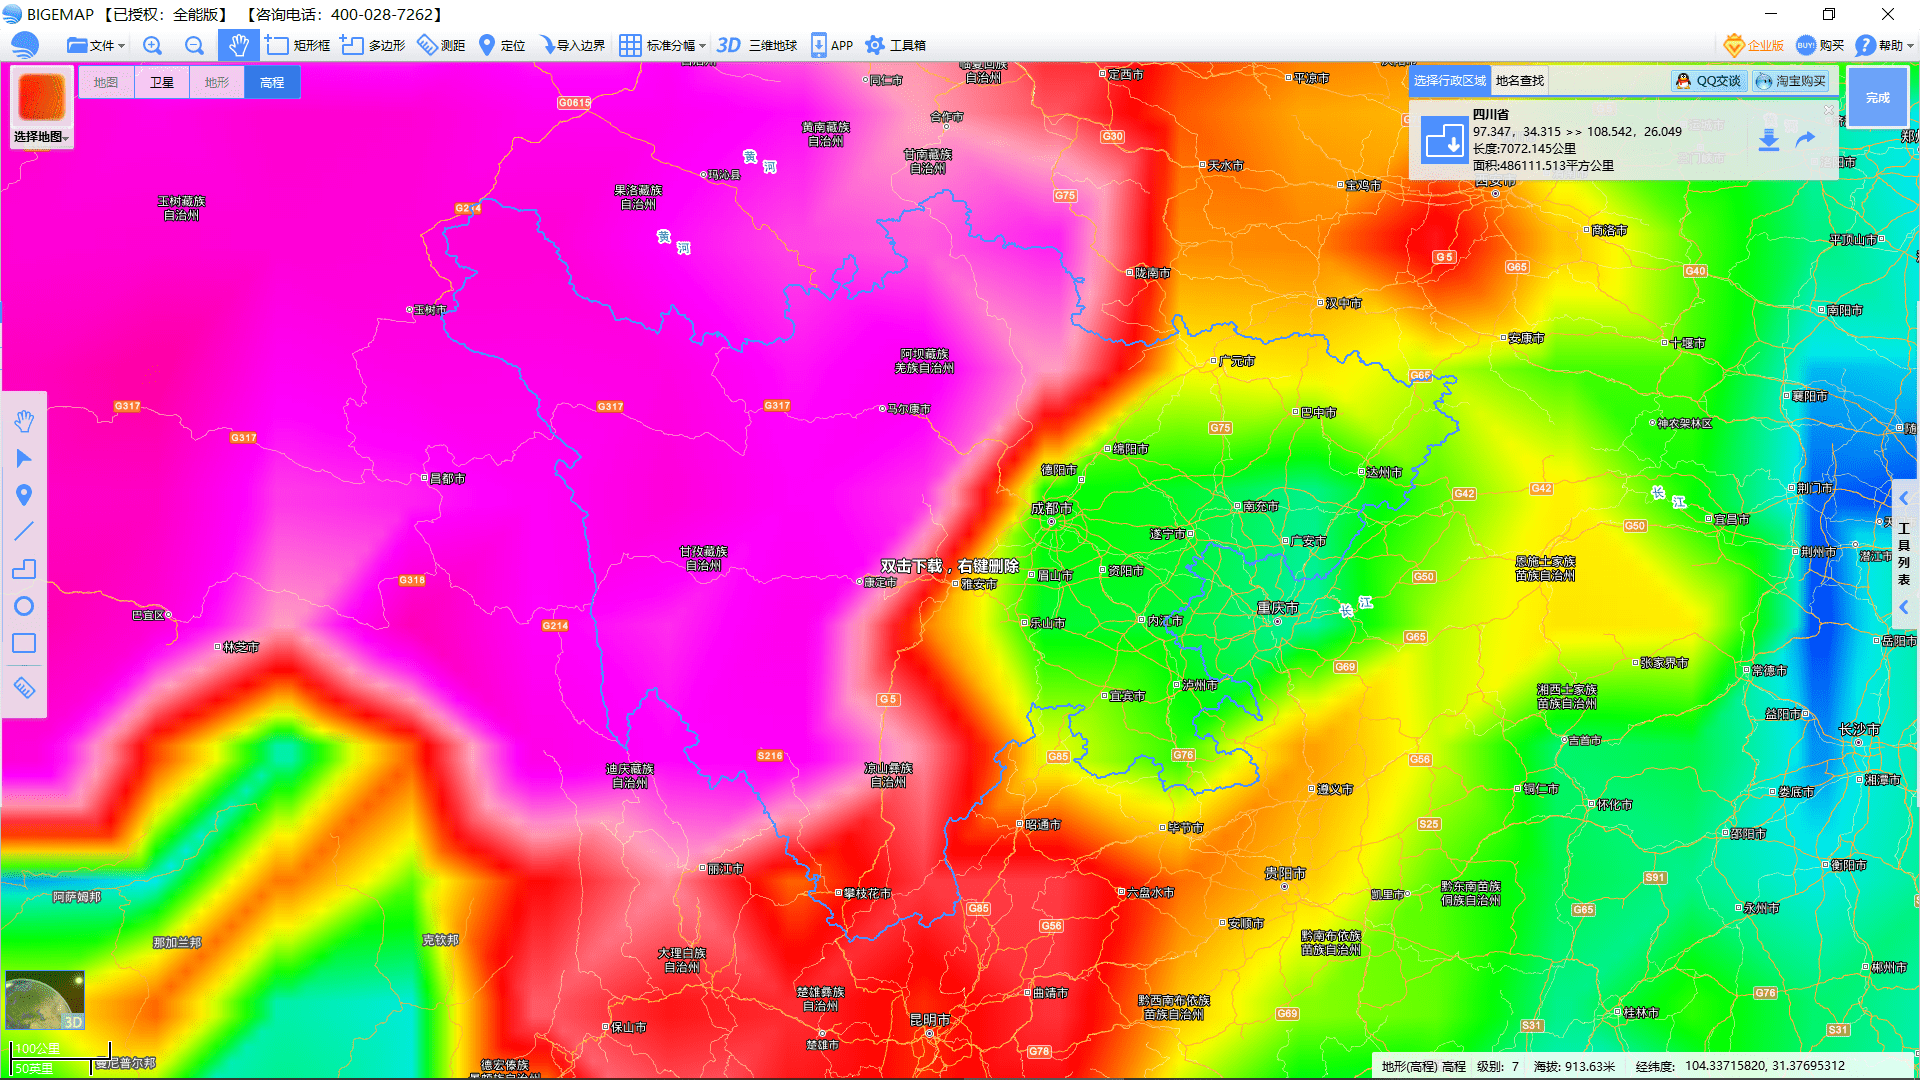Click the orange map source thumbnail
Screen dimensions: 1920x1080
pyautogui.click(x=41, y=97)
